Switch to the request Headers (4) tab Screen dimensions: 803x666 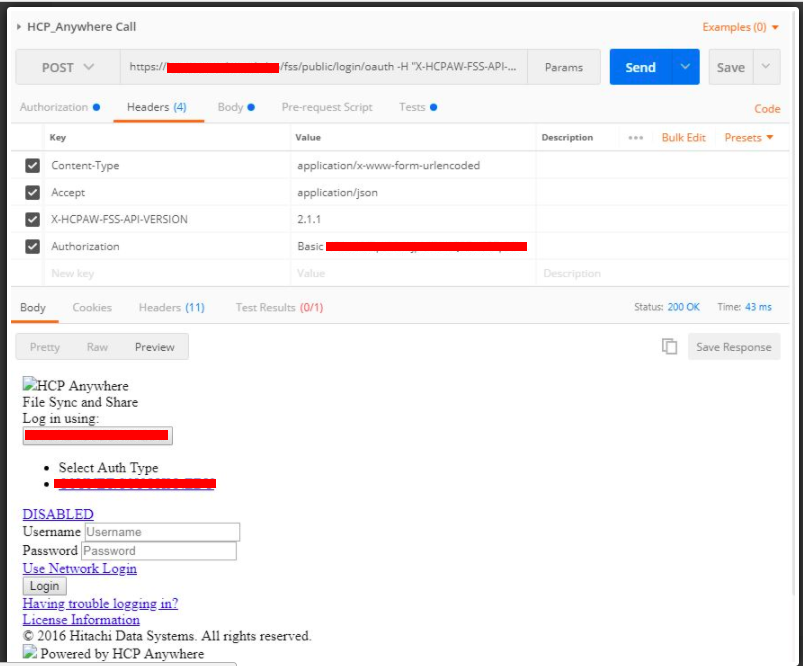[x=157, y=107]
